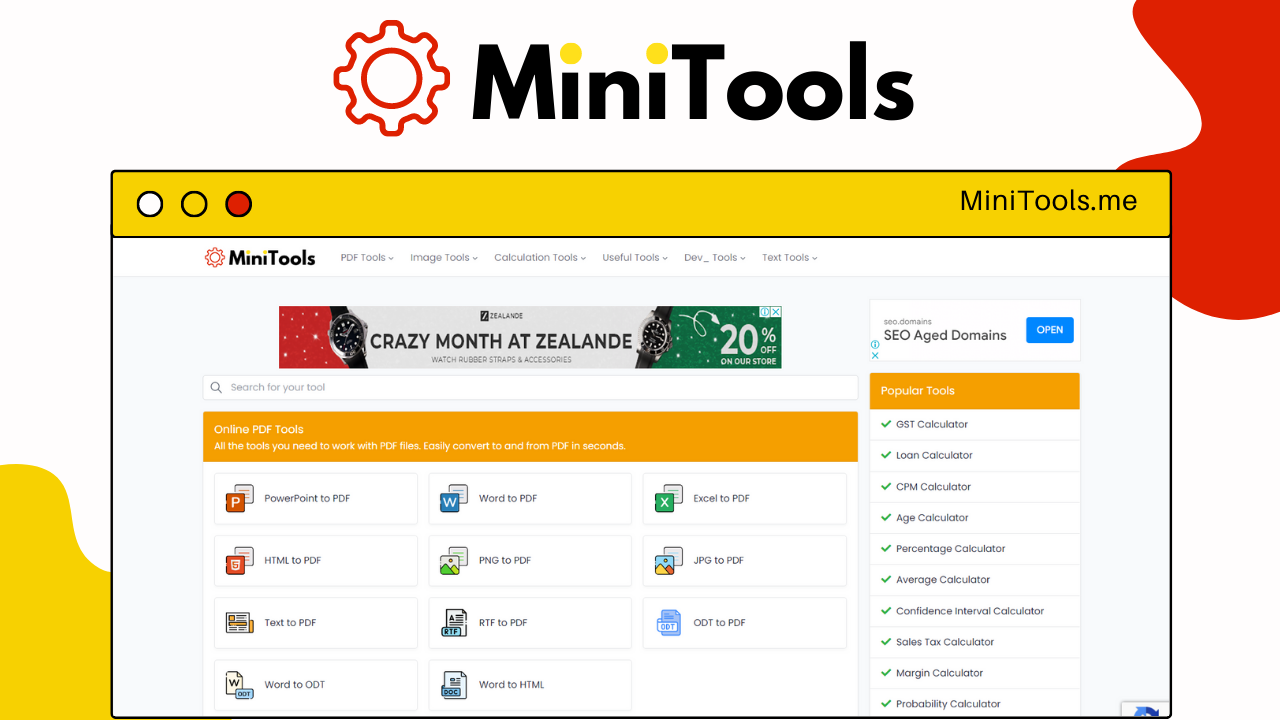This screenshot has height=720, width=1280.
Task: Click the Search for your tool field
Action: coord(530,387)
